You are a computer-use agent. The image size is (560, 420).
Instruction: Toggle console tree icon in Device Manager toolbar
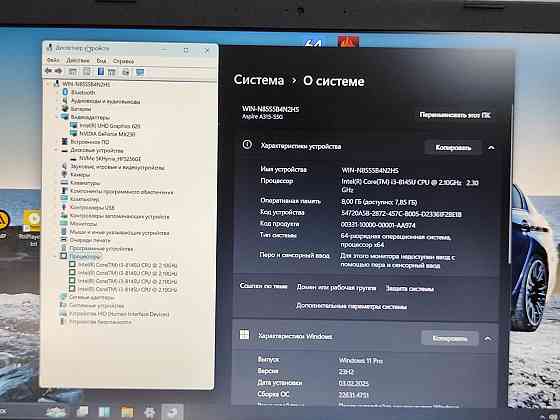coord(73,72)
